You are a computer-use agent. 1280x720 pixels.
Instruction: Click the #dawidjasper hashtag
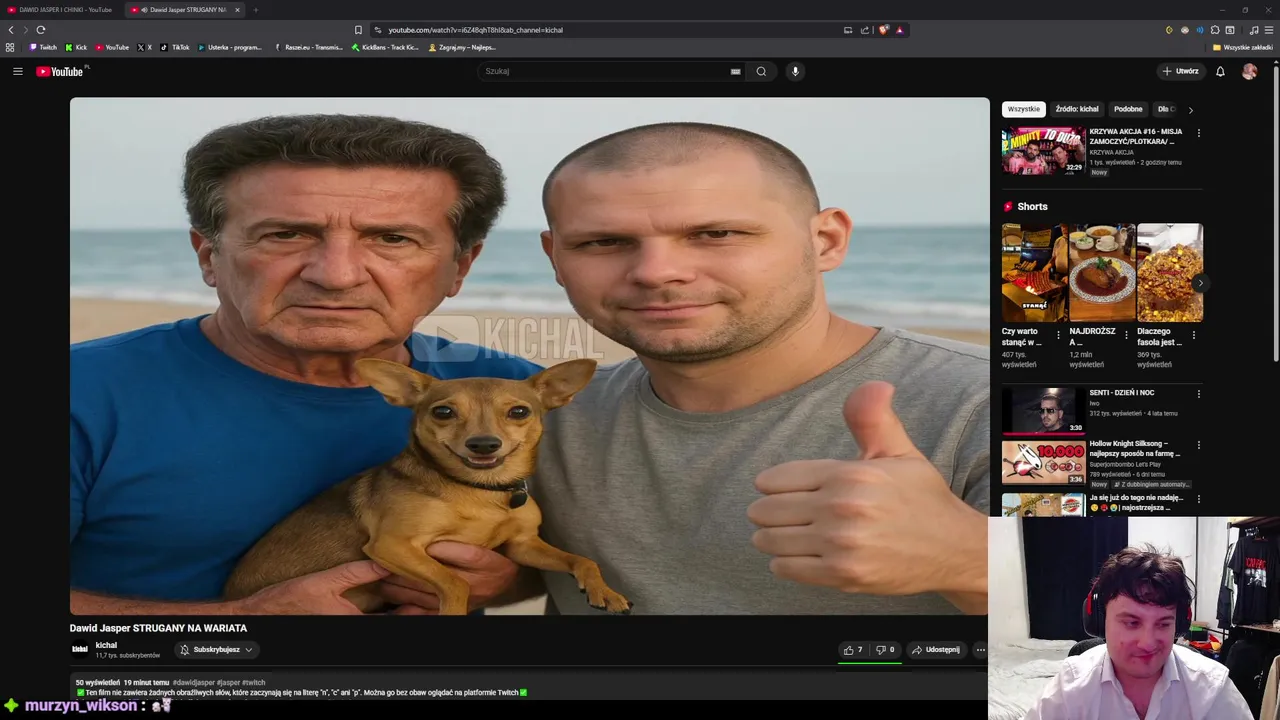pos(194,682)
